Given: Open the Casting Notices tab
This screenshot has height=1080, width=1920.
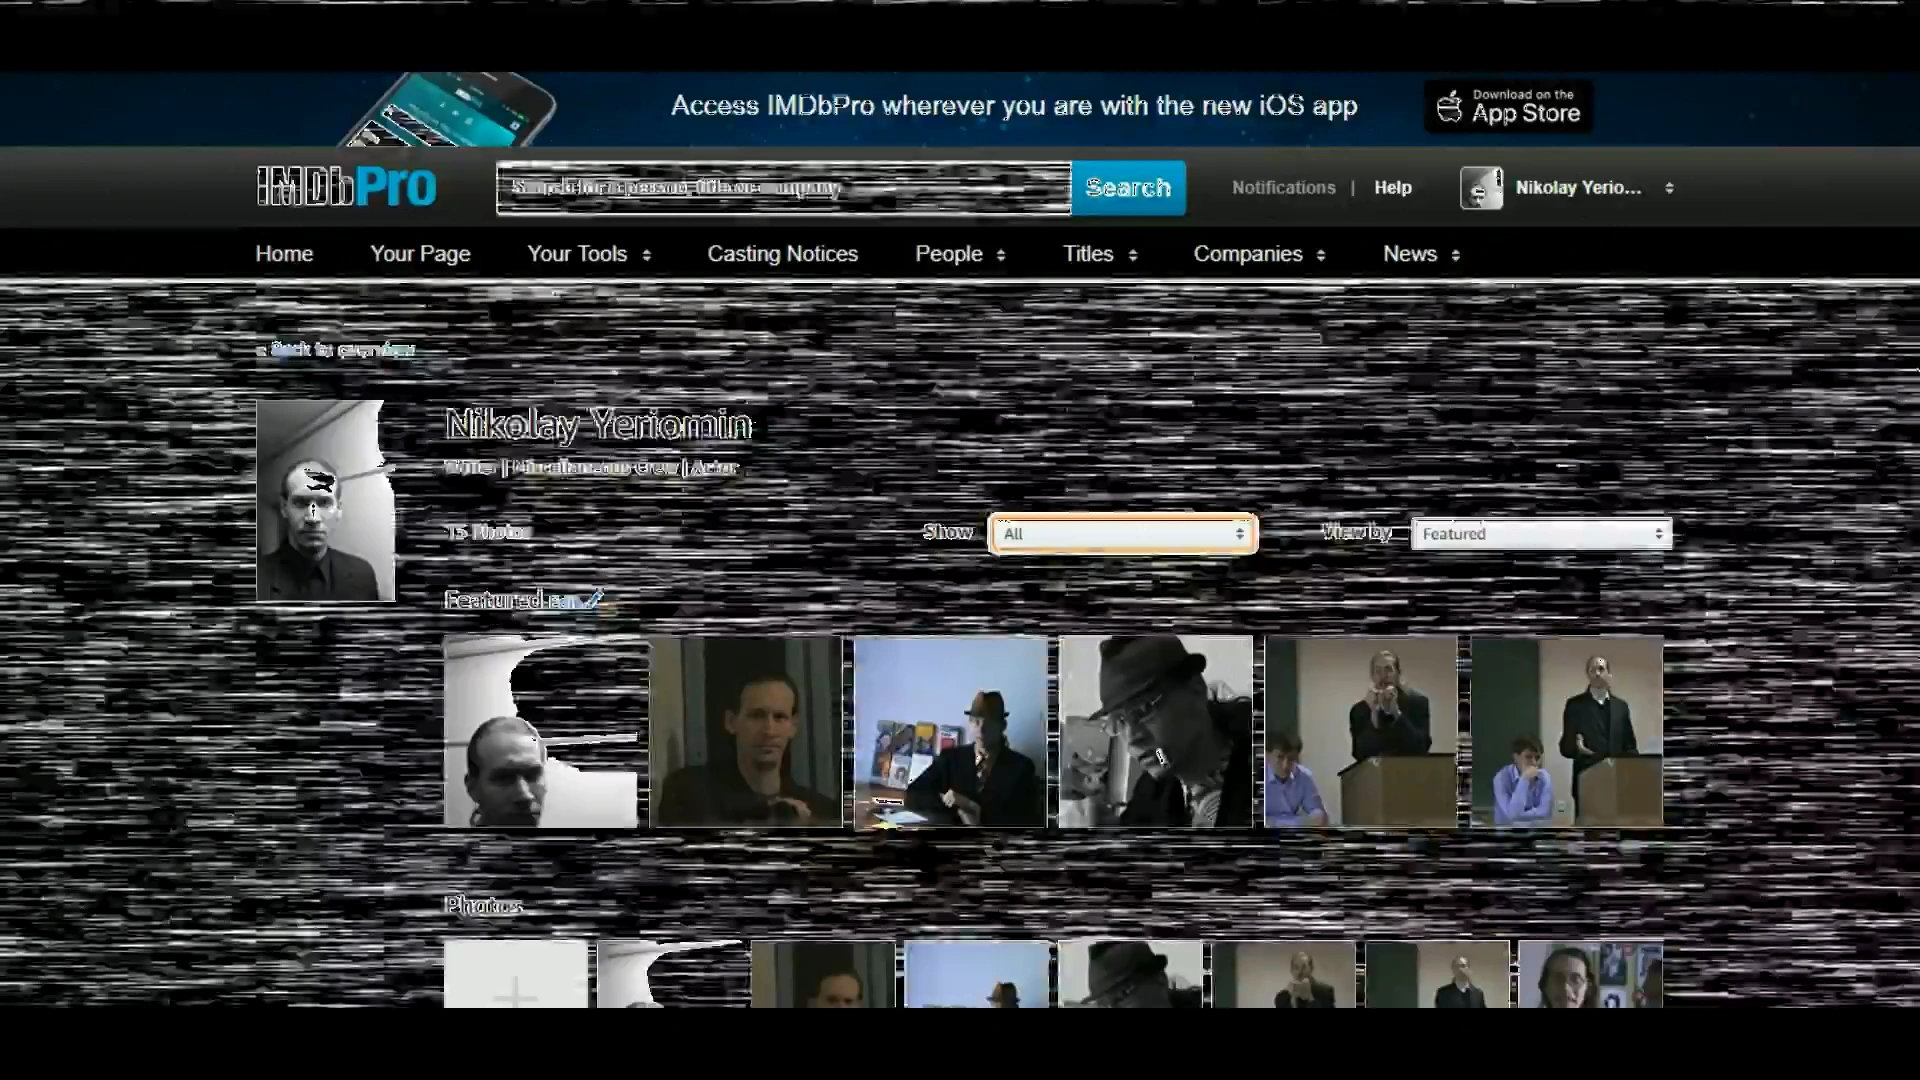Looking at the screenshot, I should [x=782, y=254].
